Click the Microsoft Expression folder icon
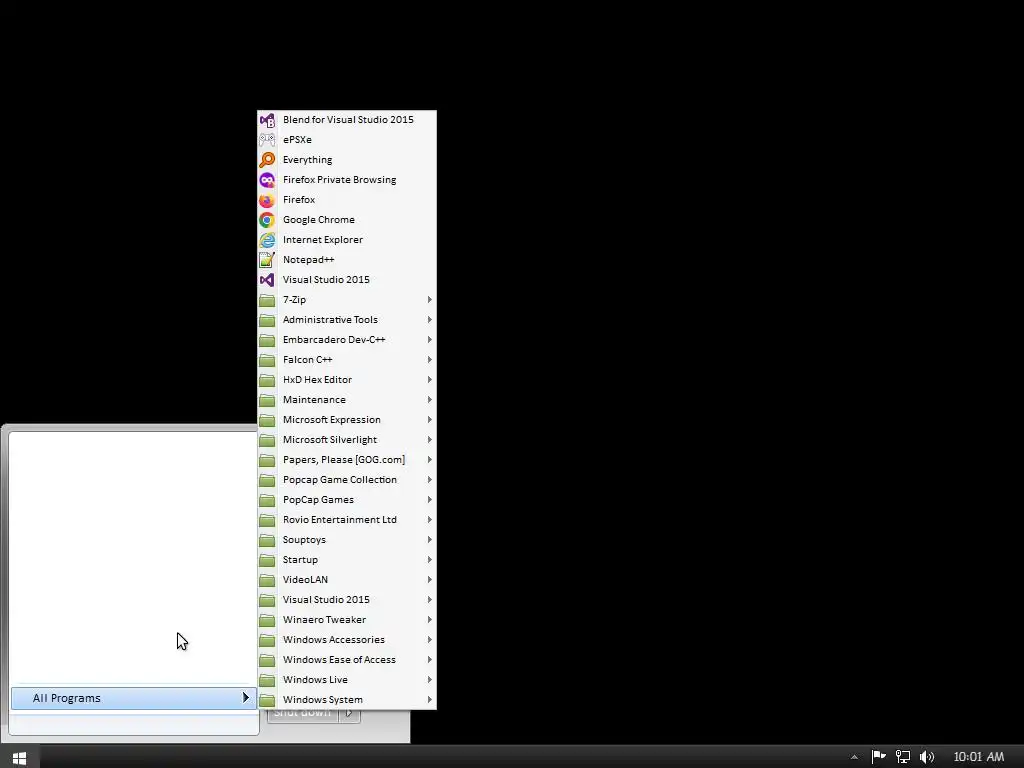The image size is (1024, 768). click(267, 420)
